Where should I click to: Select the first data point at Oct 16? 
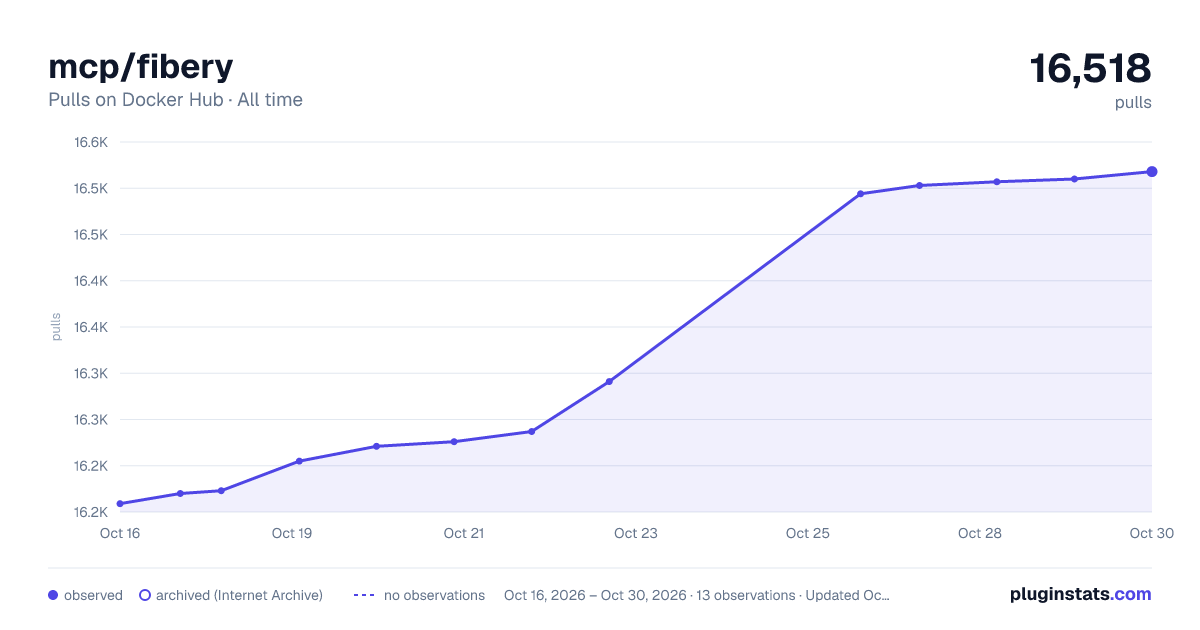coord(120,504)
